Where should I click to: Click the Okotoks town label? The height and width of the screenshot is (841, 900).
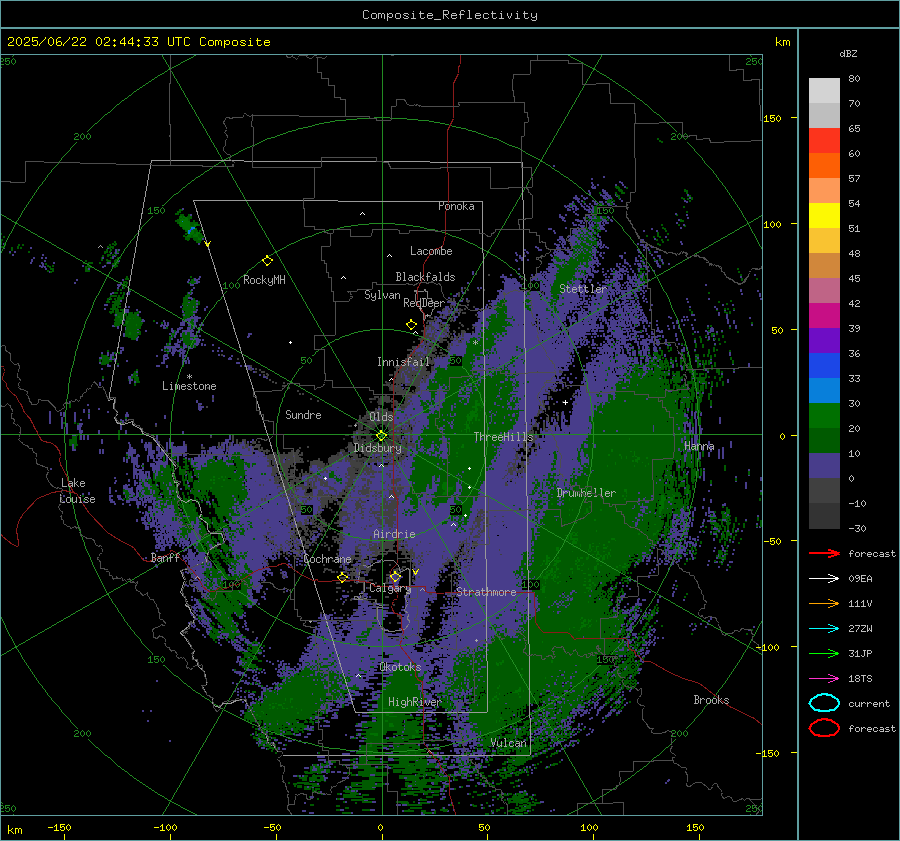point(400,667)
